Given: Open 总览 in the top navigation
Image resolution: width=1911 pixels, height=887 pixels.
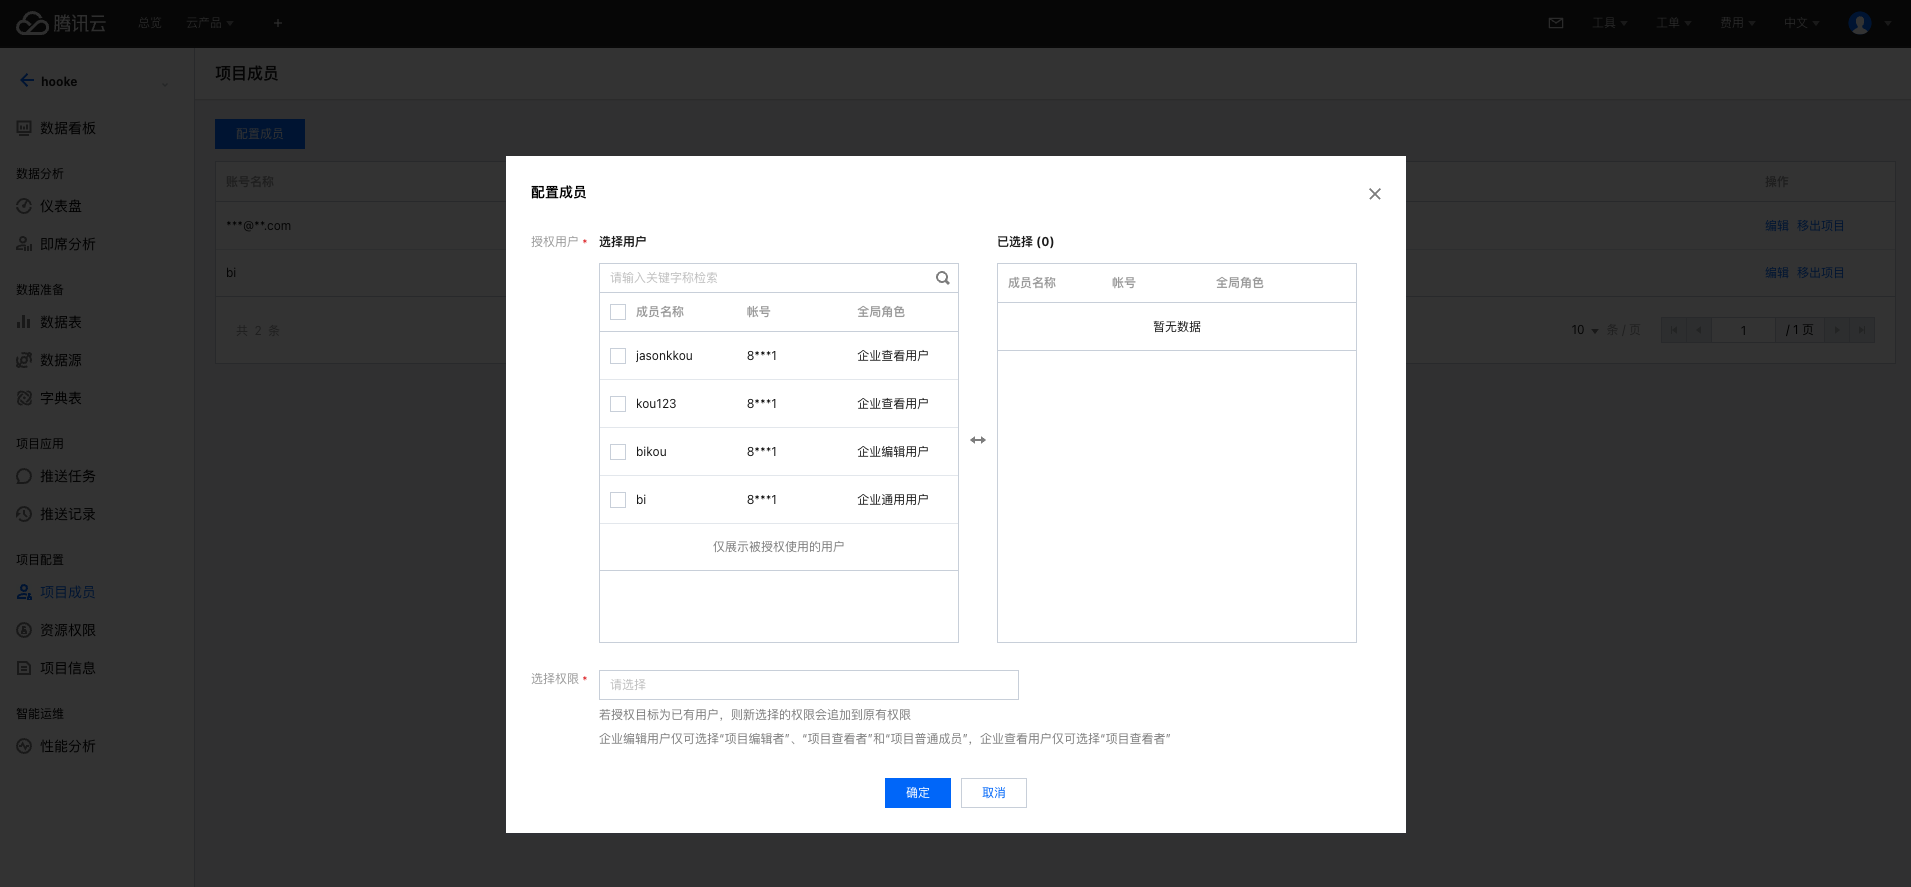Looking at the screenshot, I should (150, 23).
